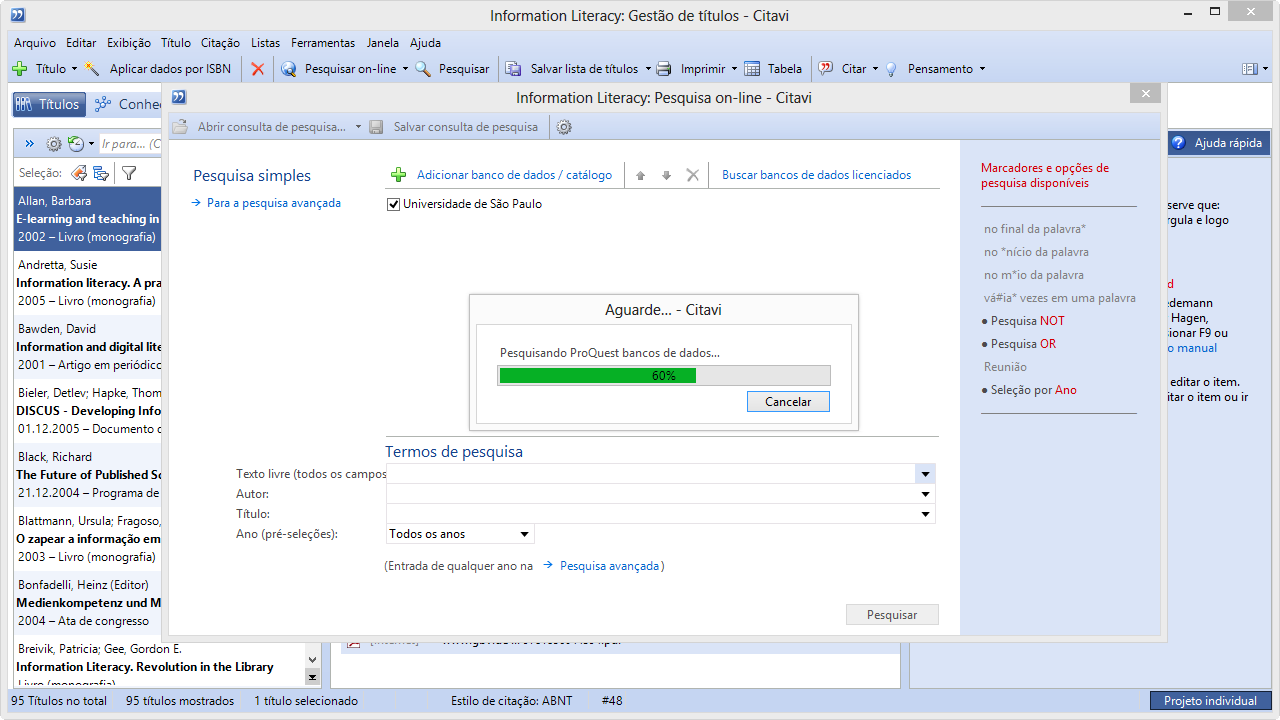Click Seleção por Ano option
1280x720 pixels.
point(1034,390)
